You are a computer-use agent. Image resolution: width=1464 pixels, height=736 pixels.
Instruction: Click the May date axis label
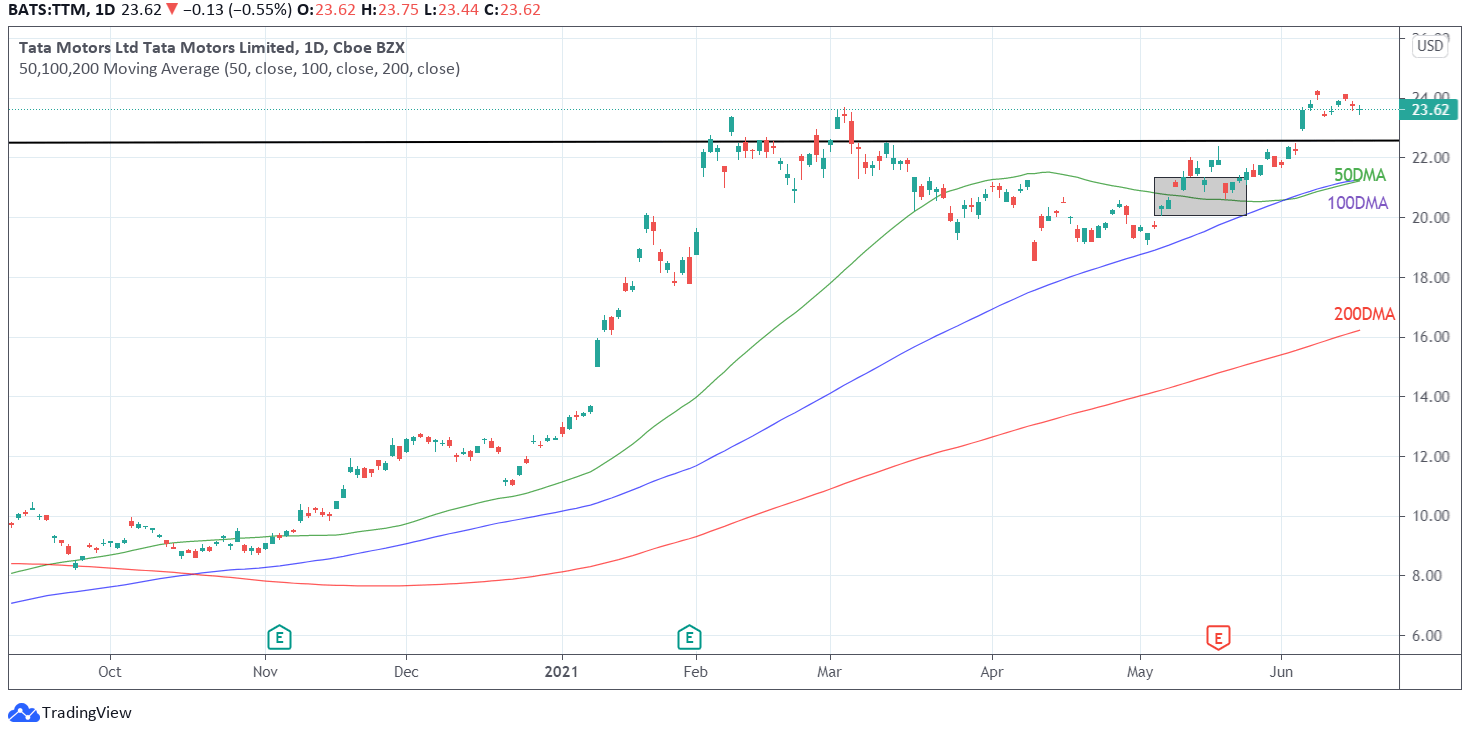1140,671
